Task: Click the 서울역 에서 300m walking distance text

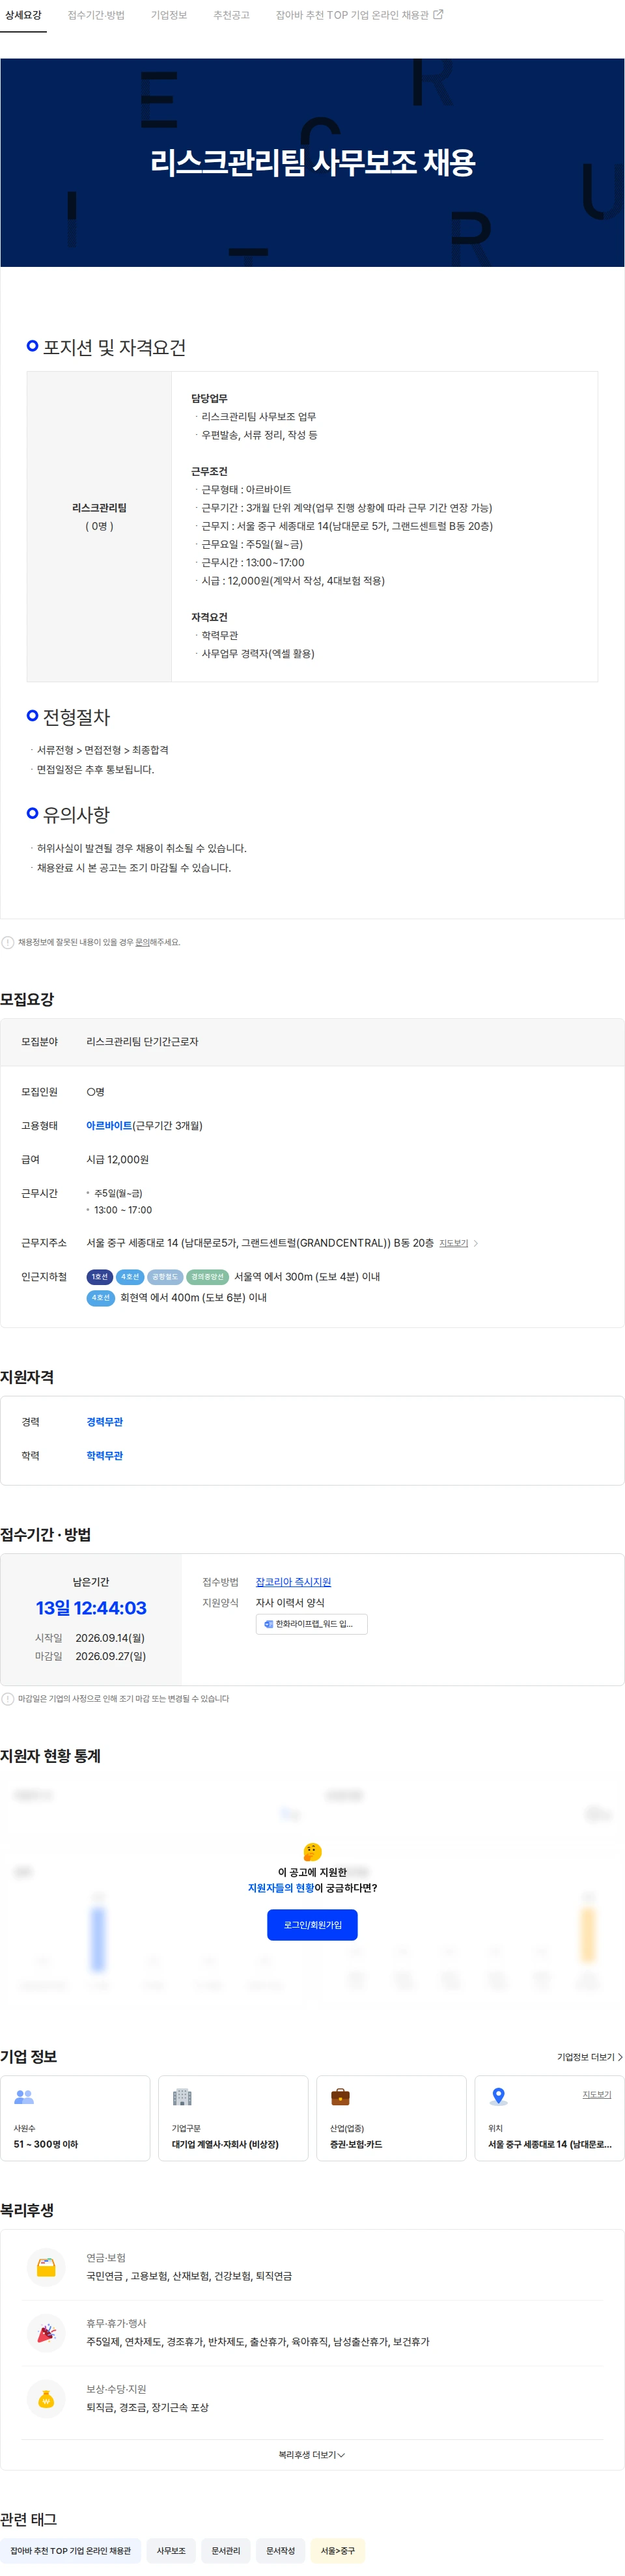Action: coord(307,1277)
